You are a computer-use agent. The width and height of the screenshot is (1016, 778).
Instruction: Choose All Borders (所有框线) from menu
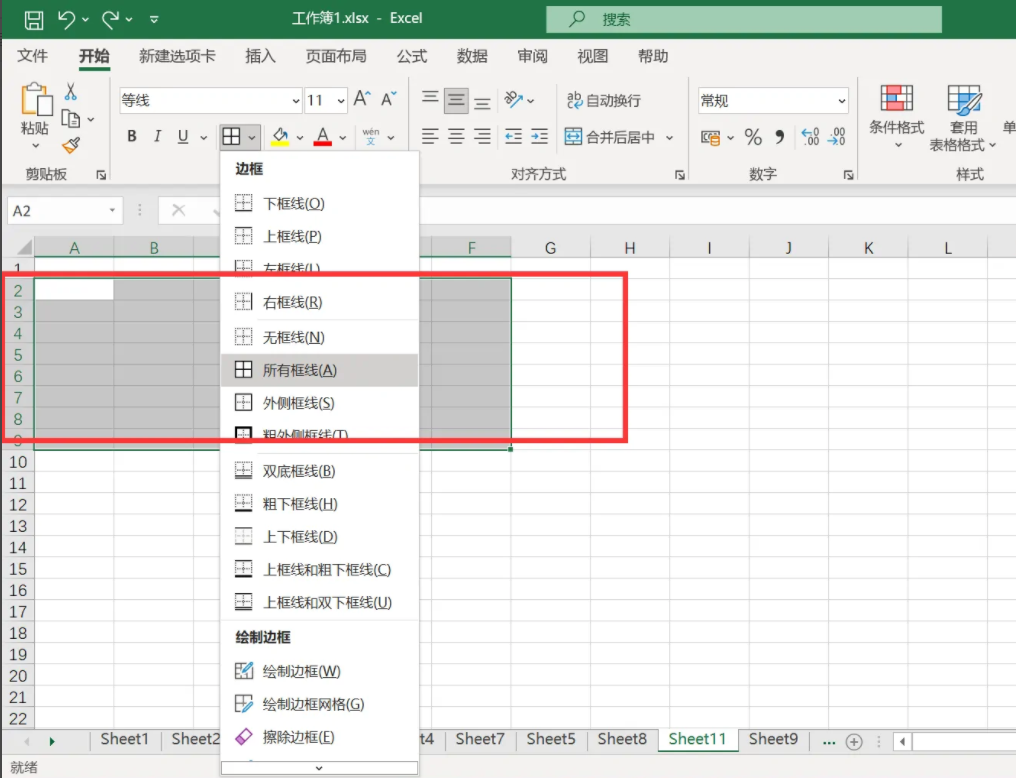[300, 370]
